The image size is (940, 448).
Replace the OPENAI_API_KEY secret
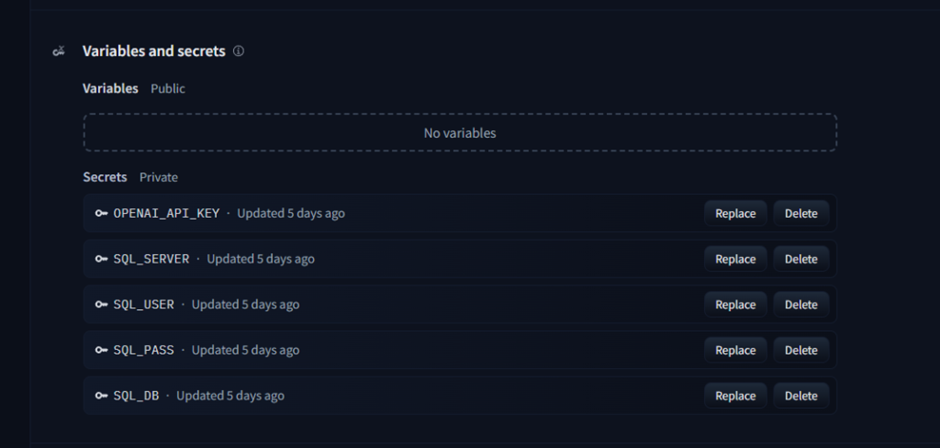(x=735, y=214)
